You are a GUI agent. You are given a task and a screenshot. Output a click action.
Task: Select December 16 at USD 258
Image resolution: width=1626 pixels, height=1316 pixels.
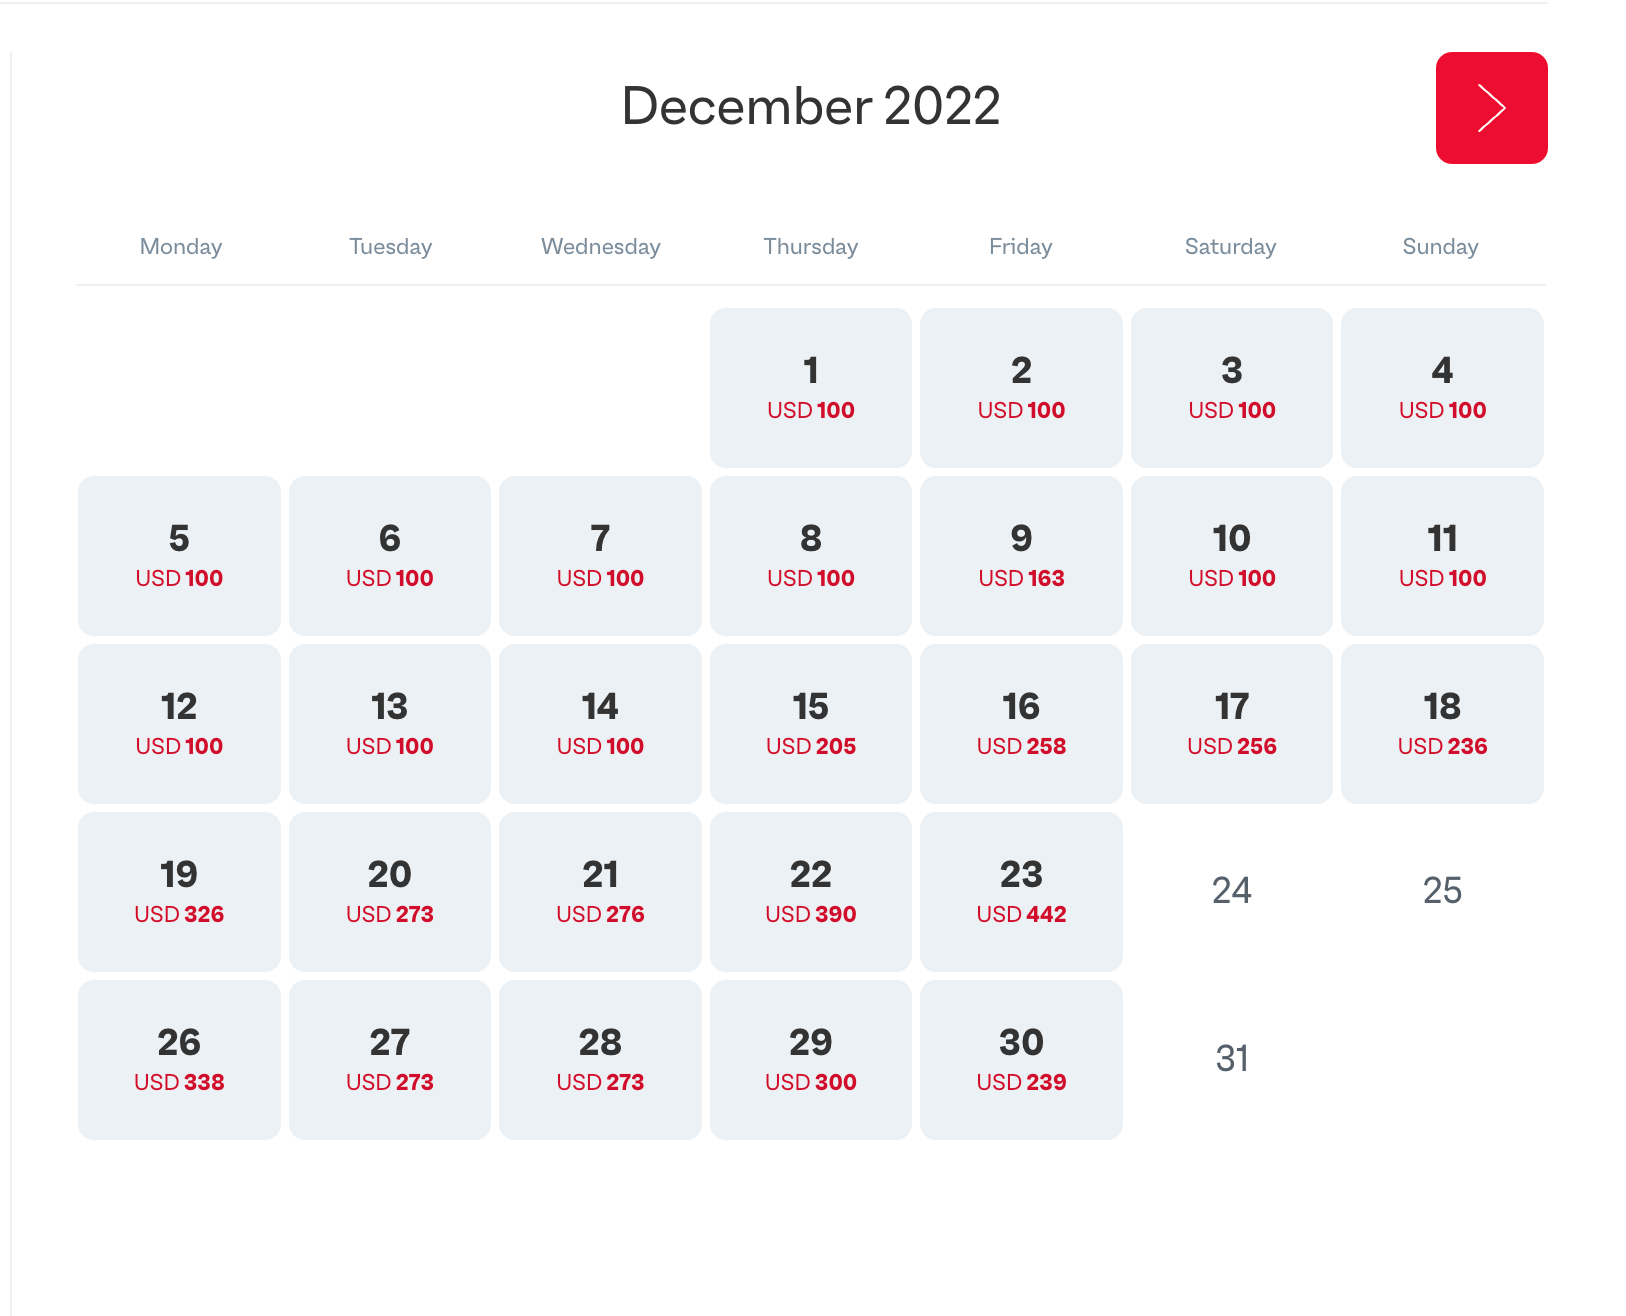click(x=1021, y=724)
